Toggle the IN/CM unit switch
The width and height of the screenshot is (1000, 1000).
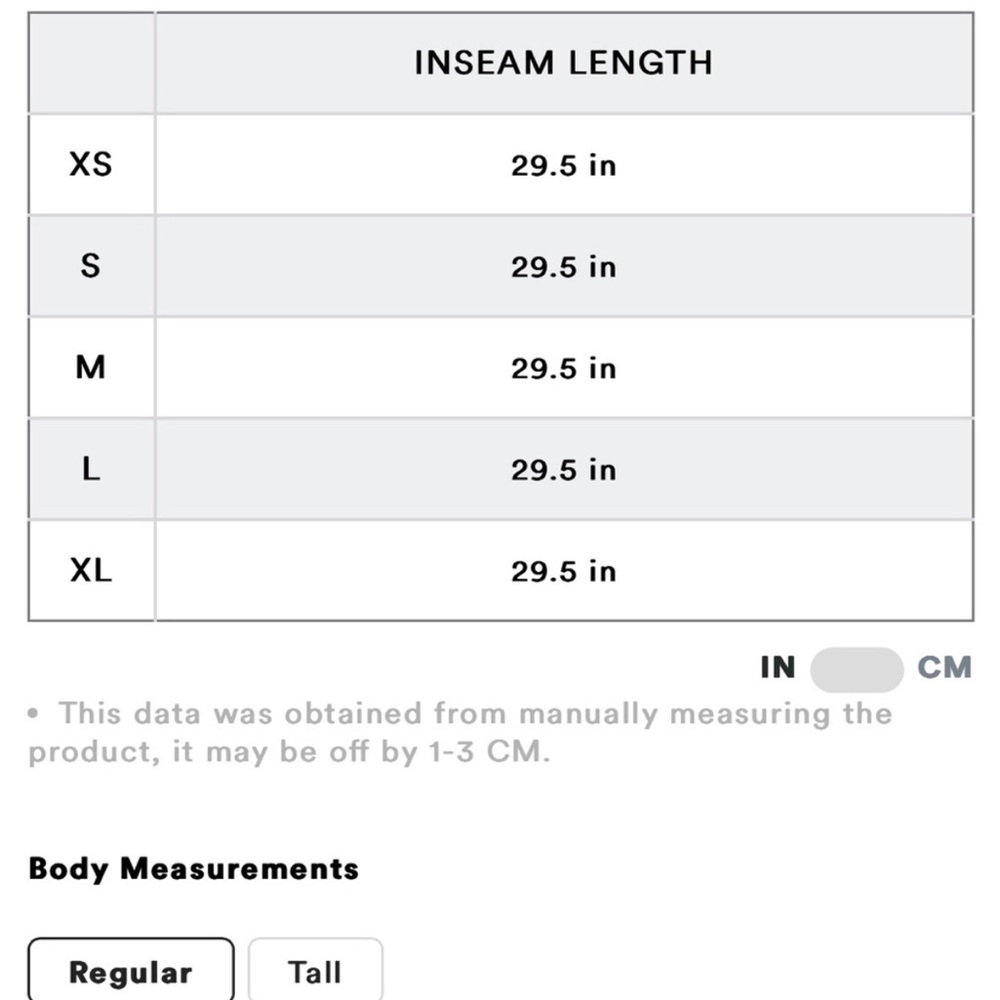(x=857, y=670)
